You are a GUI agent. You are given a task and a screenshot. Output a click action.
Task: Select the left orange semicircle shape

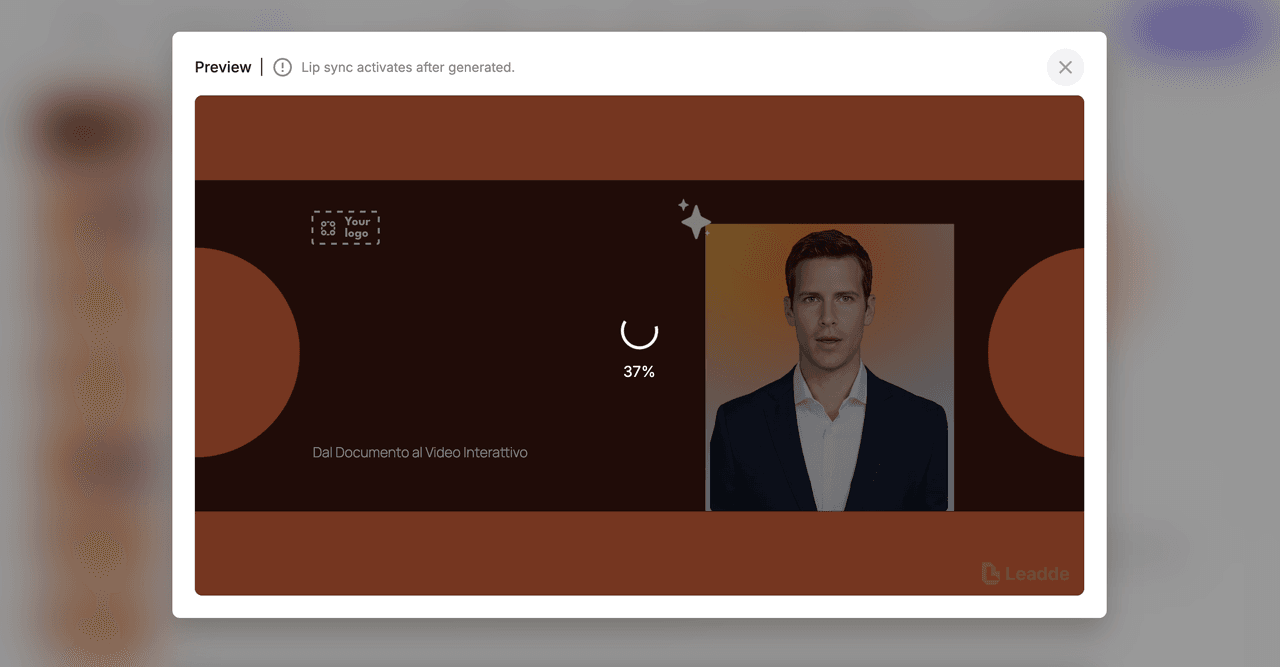coord(245,352)
